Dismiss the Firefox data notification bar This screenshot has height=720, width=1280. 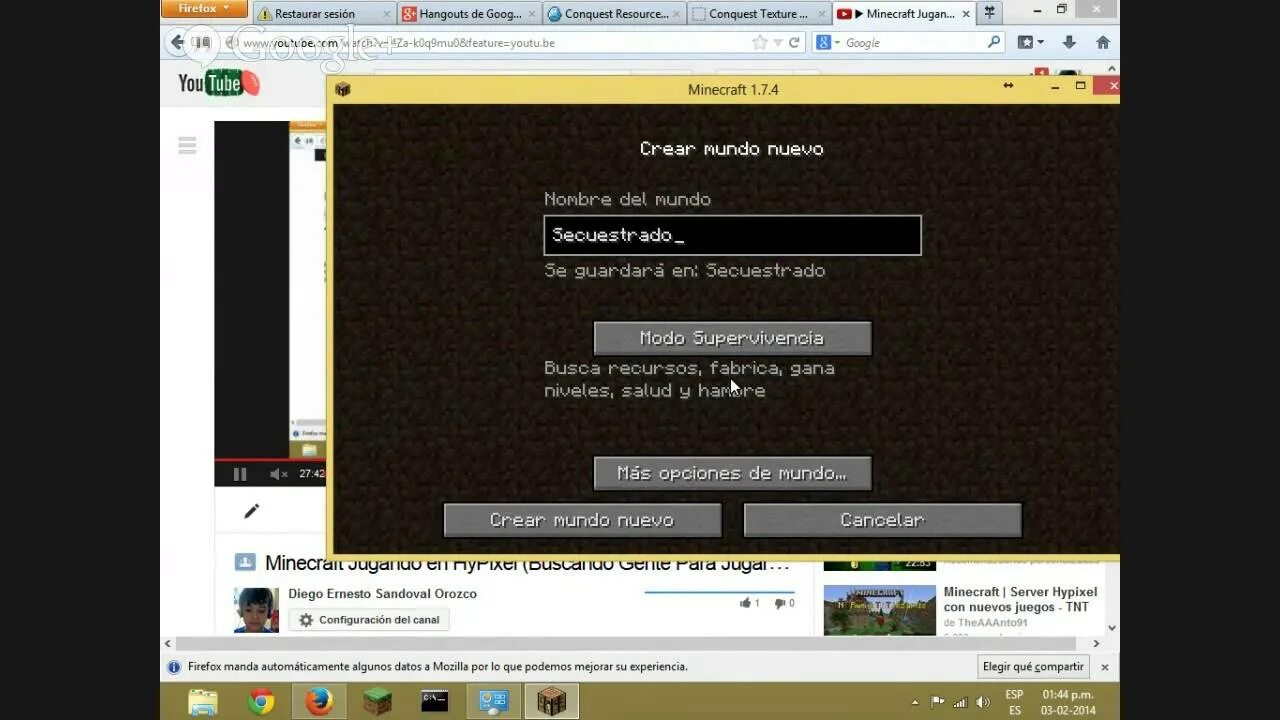click(1105, 667)
